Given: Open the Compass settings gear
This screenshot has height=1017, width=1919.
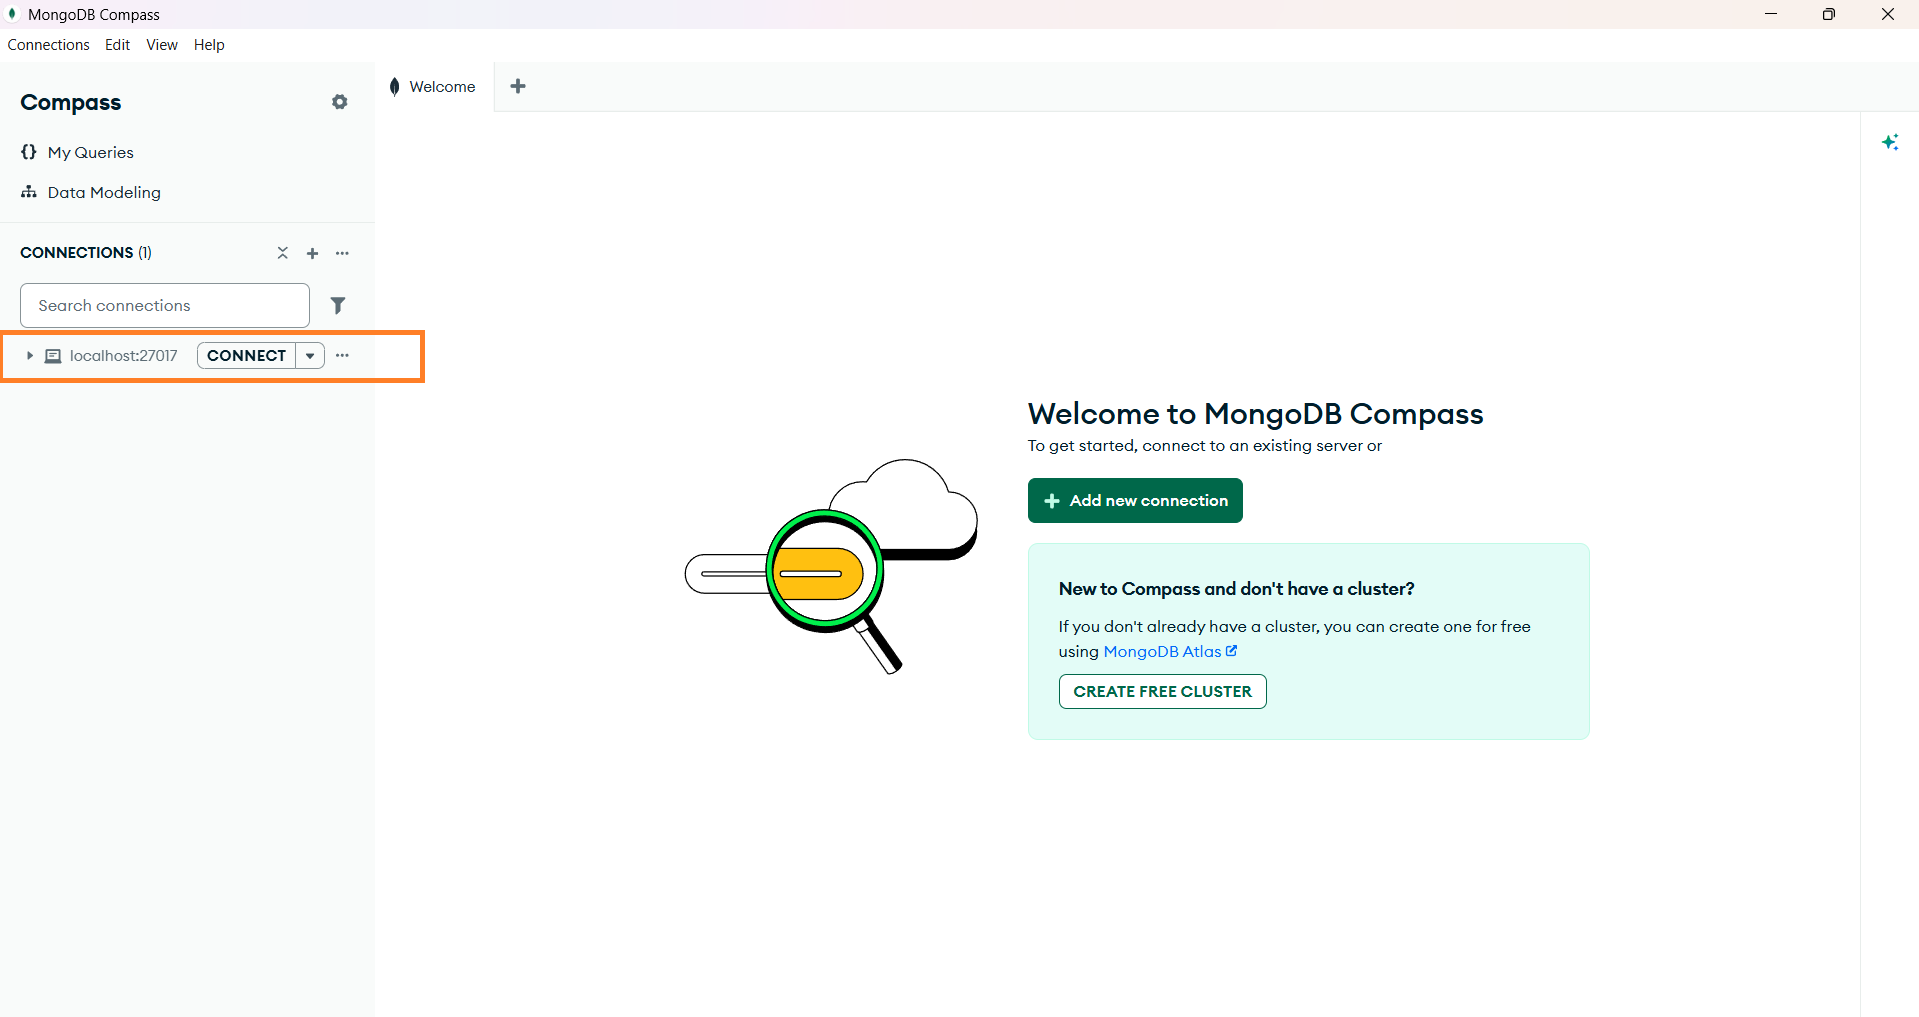Looking at the screenshot, I should [339, 102].
